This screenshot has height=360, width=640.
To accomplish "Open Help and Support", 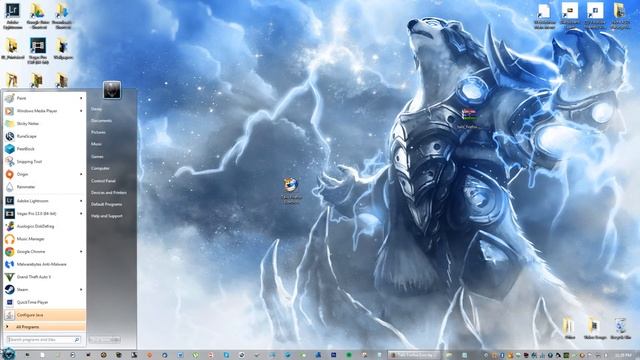I will pyautogui.click(x=107, y=216).
